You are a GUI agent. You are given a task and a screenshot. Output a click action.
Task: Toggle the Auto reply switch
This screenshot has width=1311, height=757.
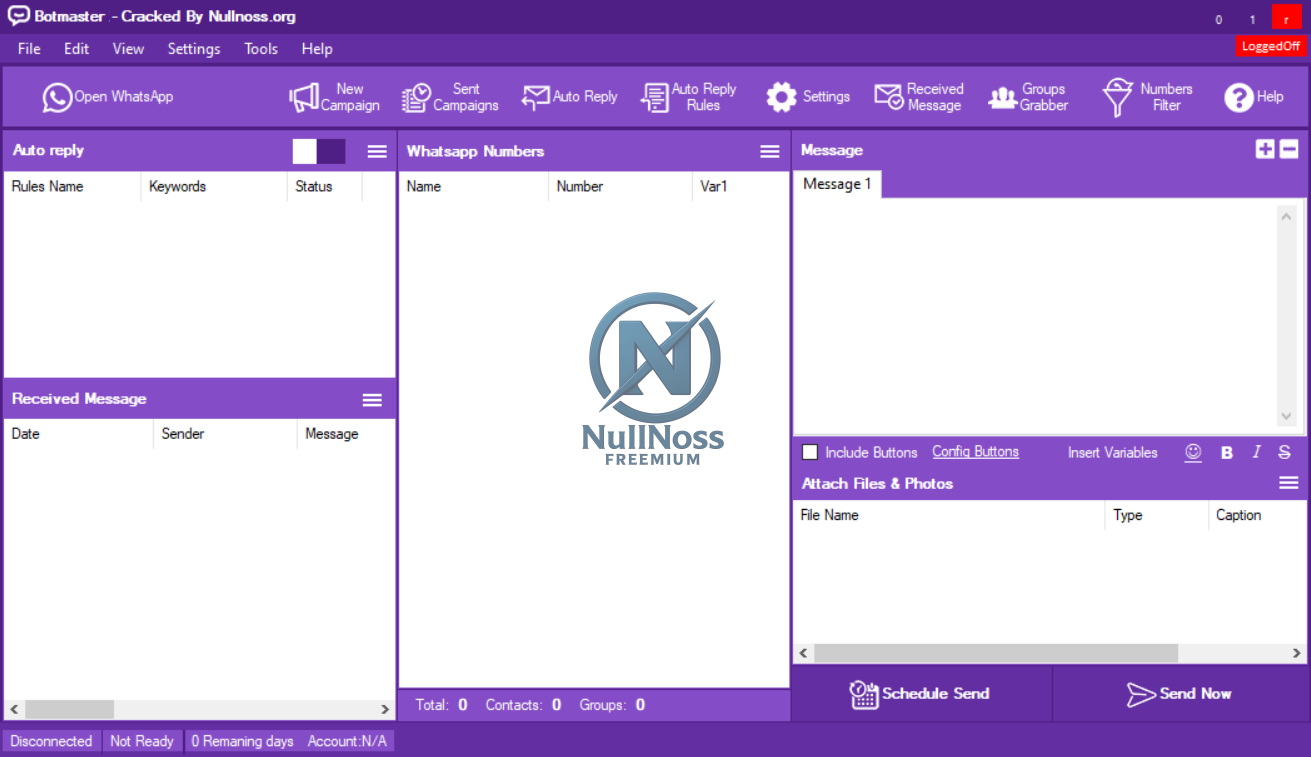[x=319, y=151]
